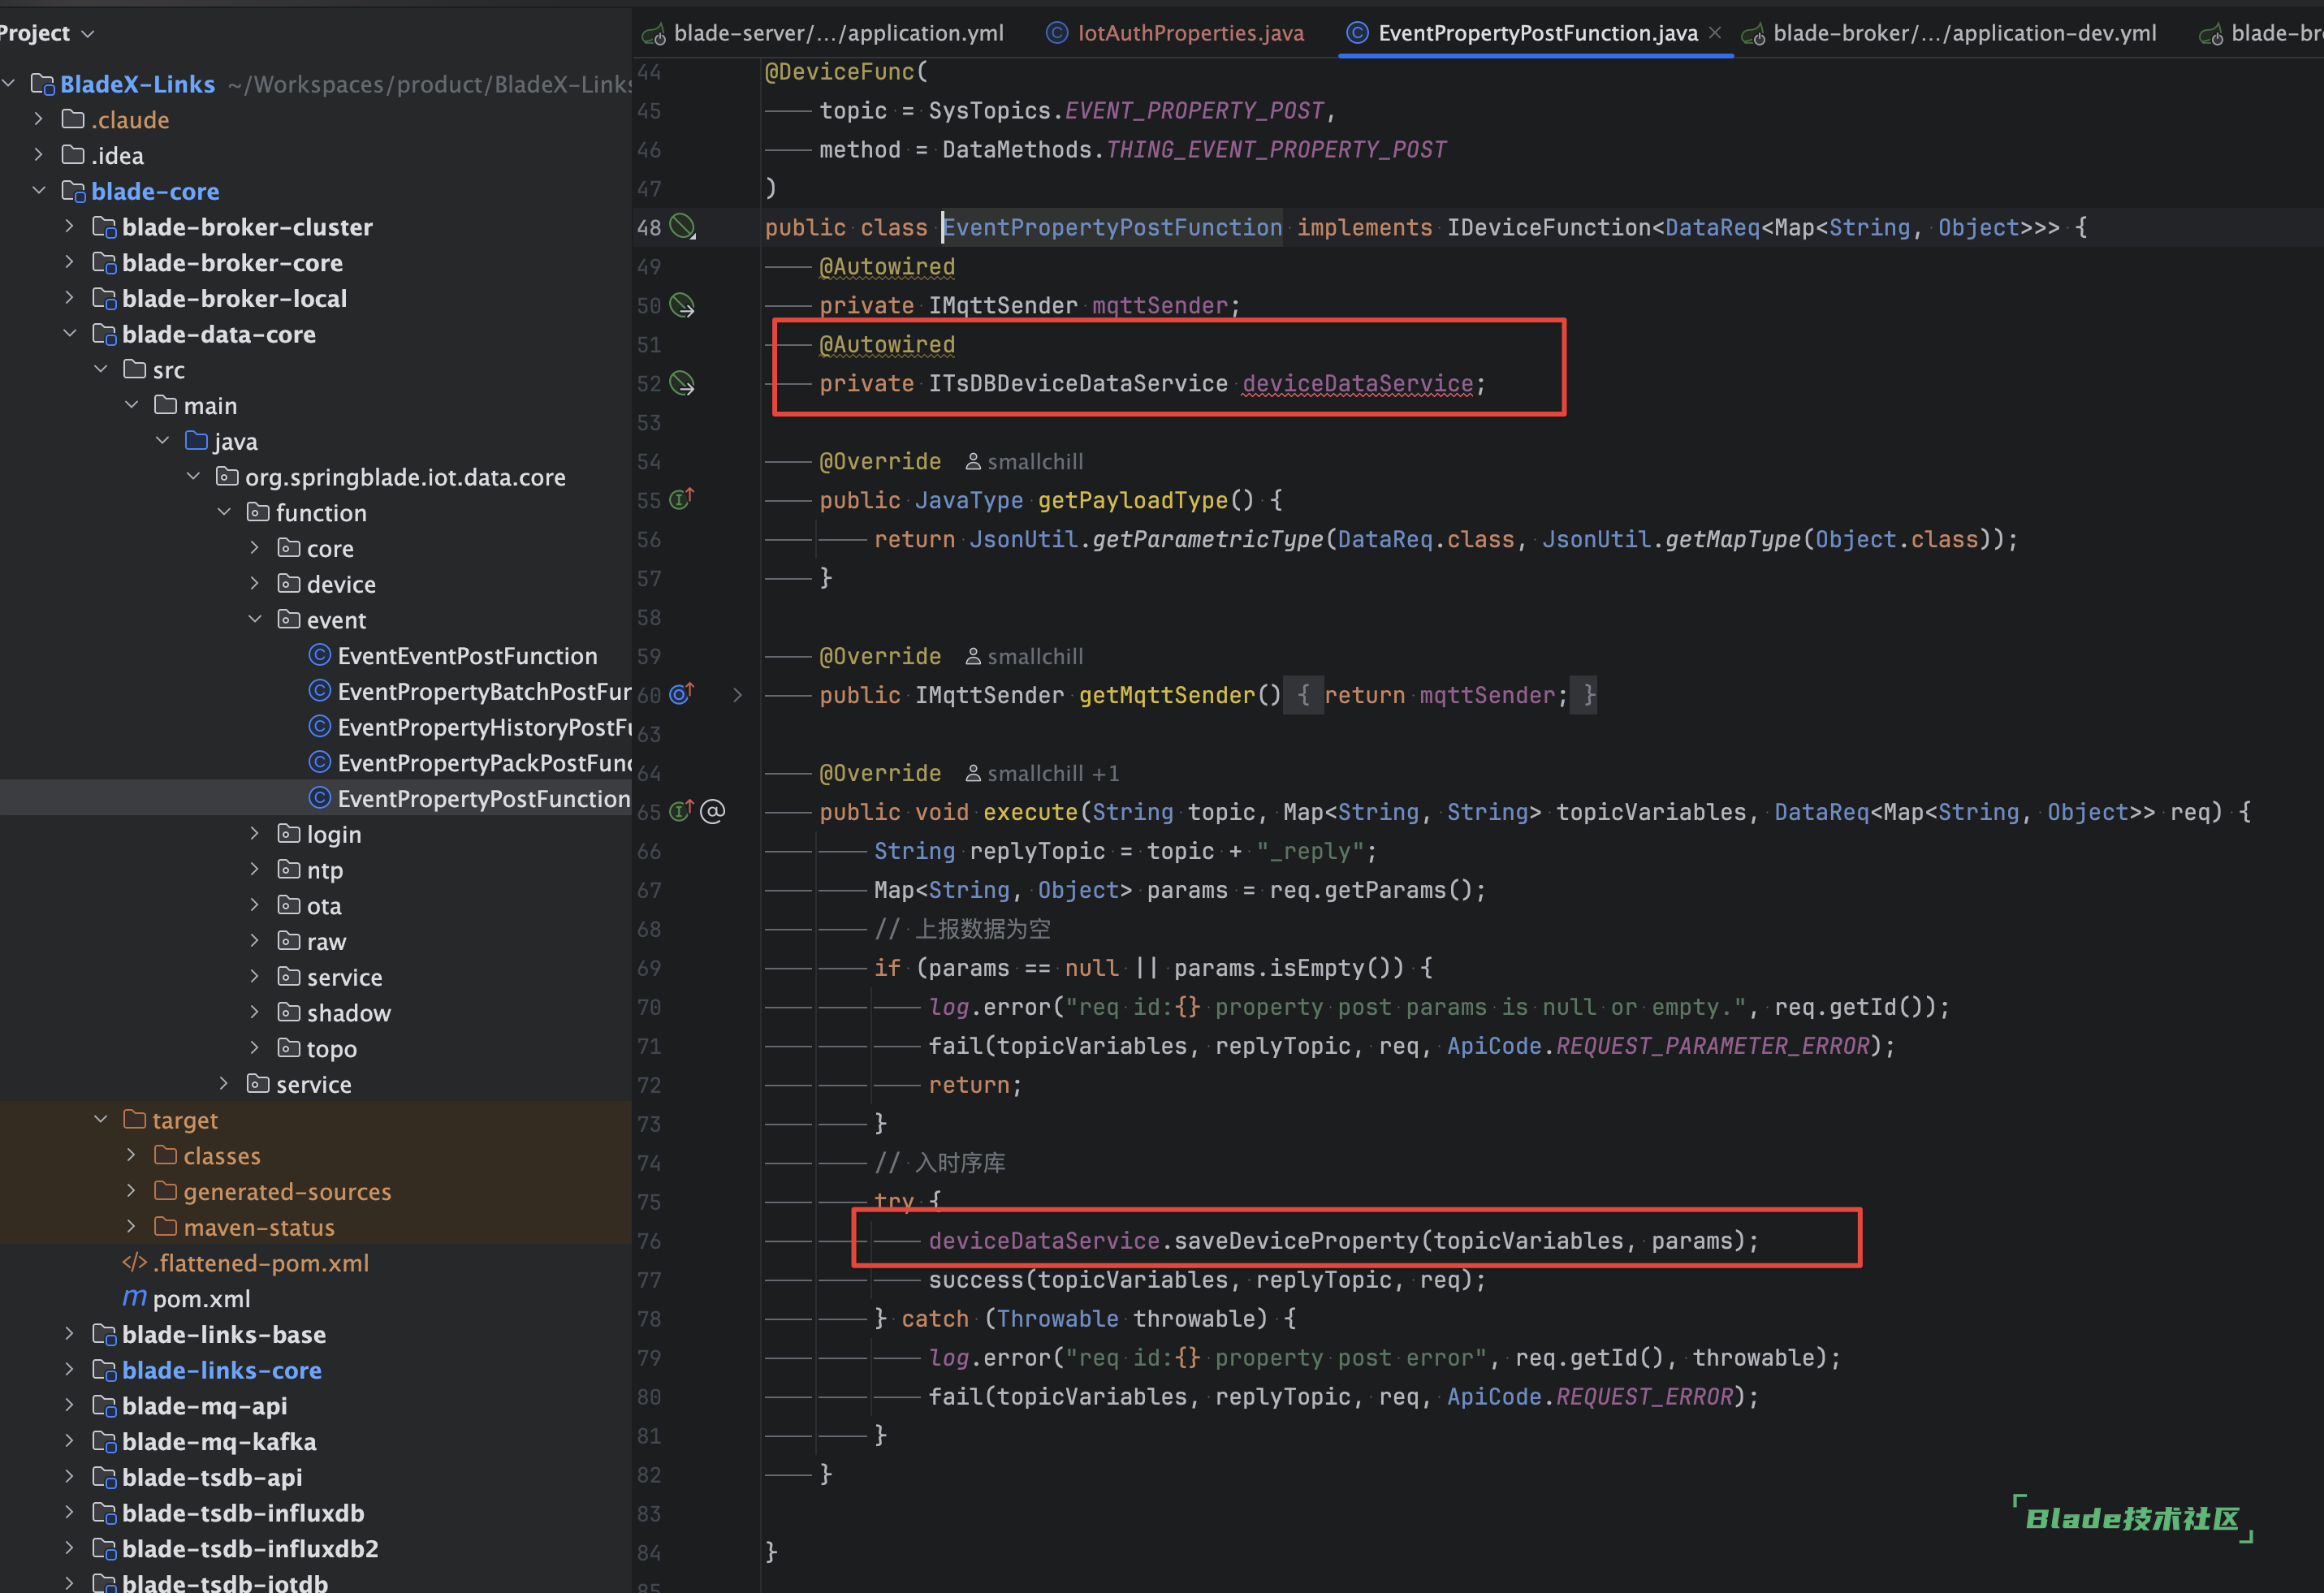The height and width of the screenshot is (1593, 2324).
Task: Close the EventPropertyPostFunction.java tab
Action: click(x=1715, y=33)
